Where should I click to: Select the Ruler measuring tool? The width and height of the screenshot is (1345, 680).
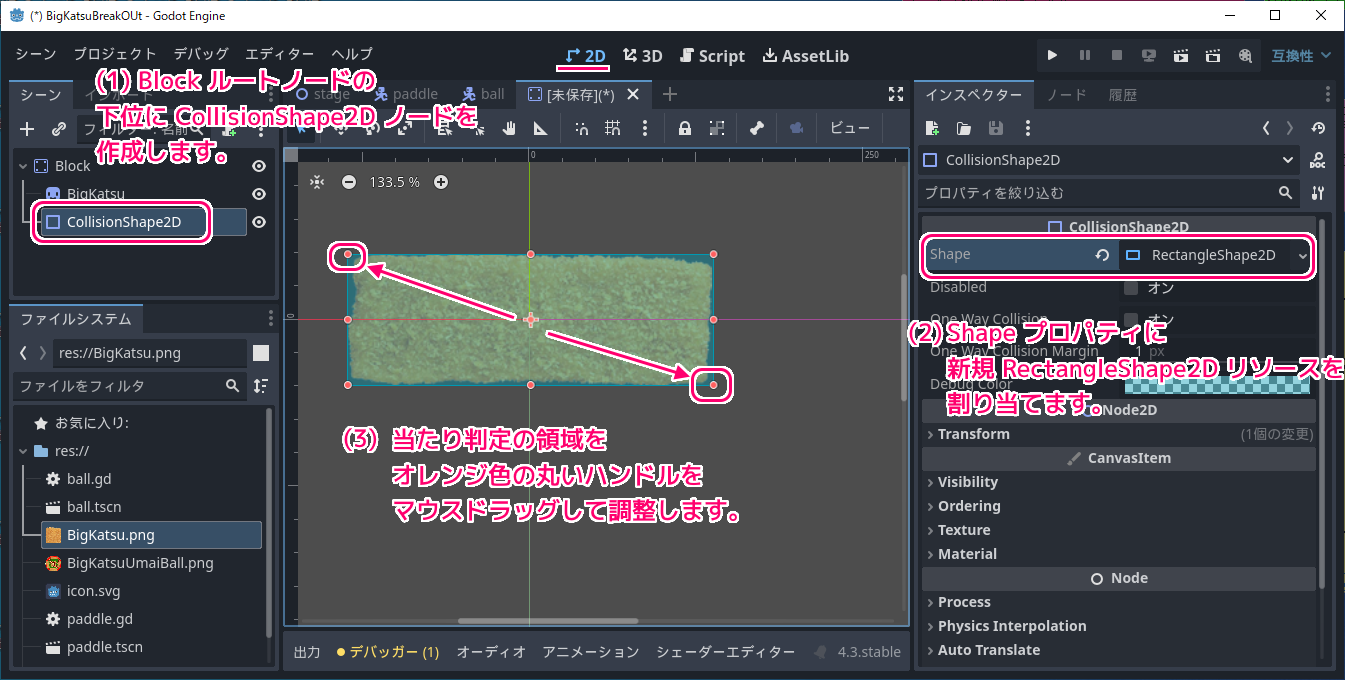(540, 128)
